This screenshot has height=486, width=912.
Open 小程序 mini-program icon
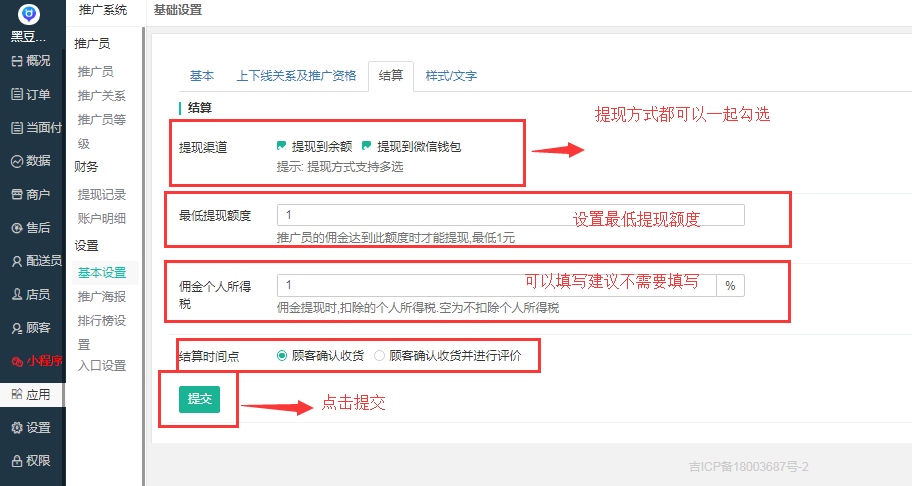pos(17,361)
